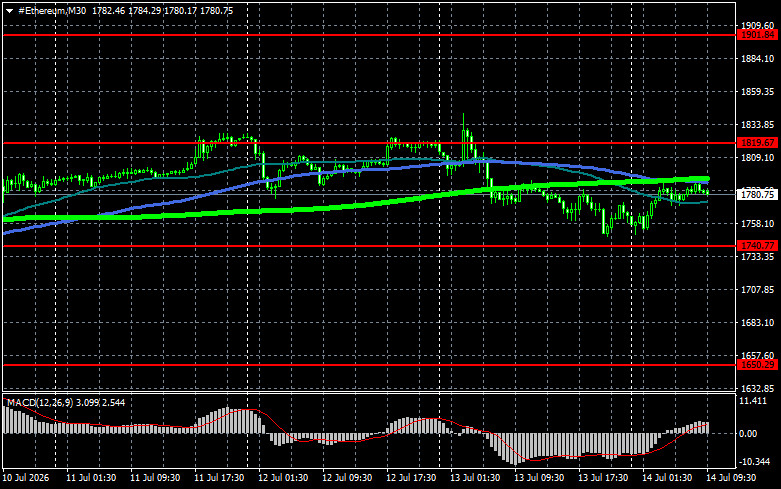Click the 1909.60 price scale label
Viewport: 781px width, 489px height.
[758, 25]
